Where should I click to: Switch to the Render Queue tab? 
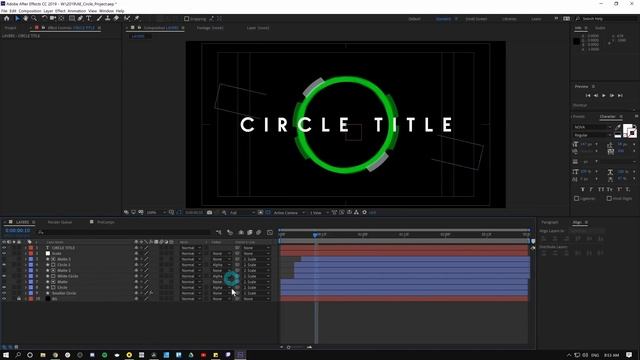click(x=60, y=222)
